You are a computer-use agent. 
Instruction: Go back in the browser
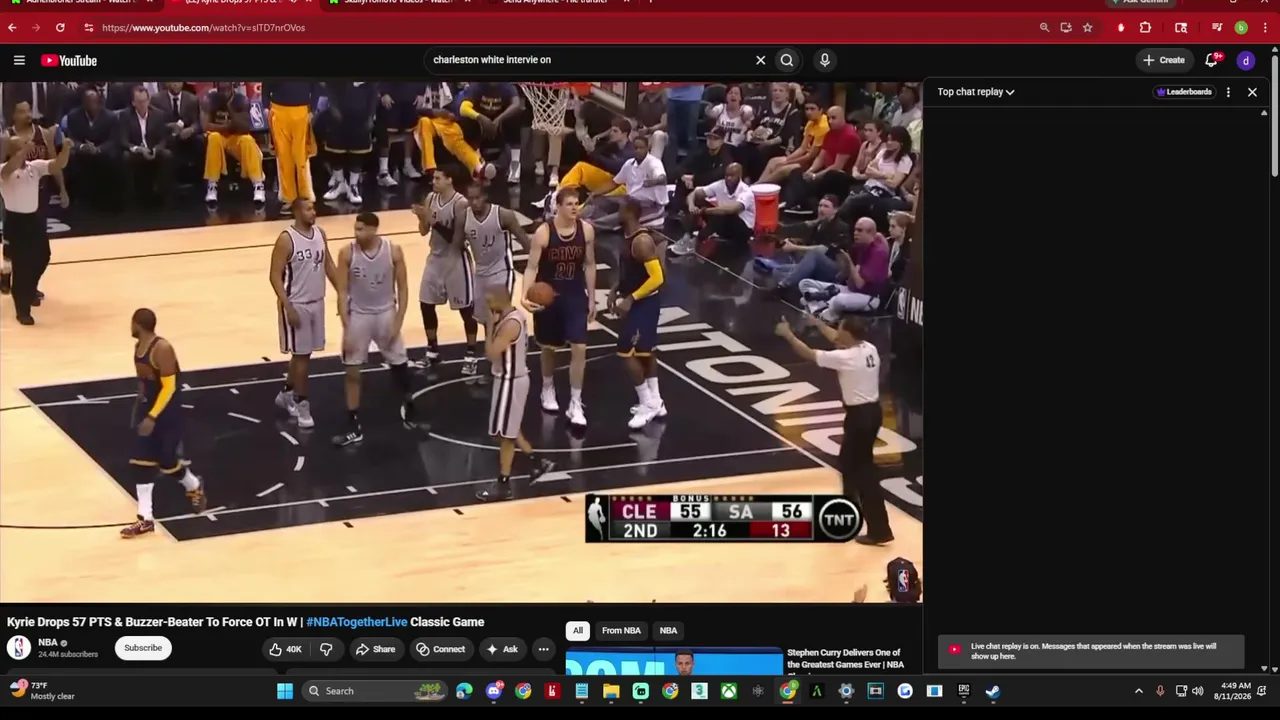pos(12,28)
